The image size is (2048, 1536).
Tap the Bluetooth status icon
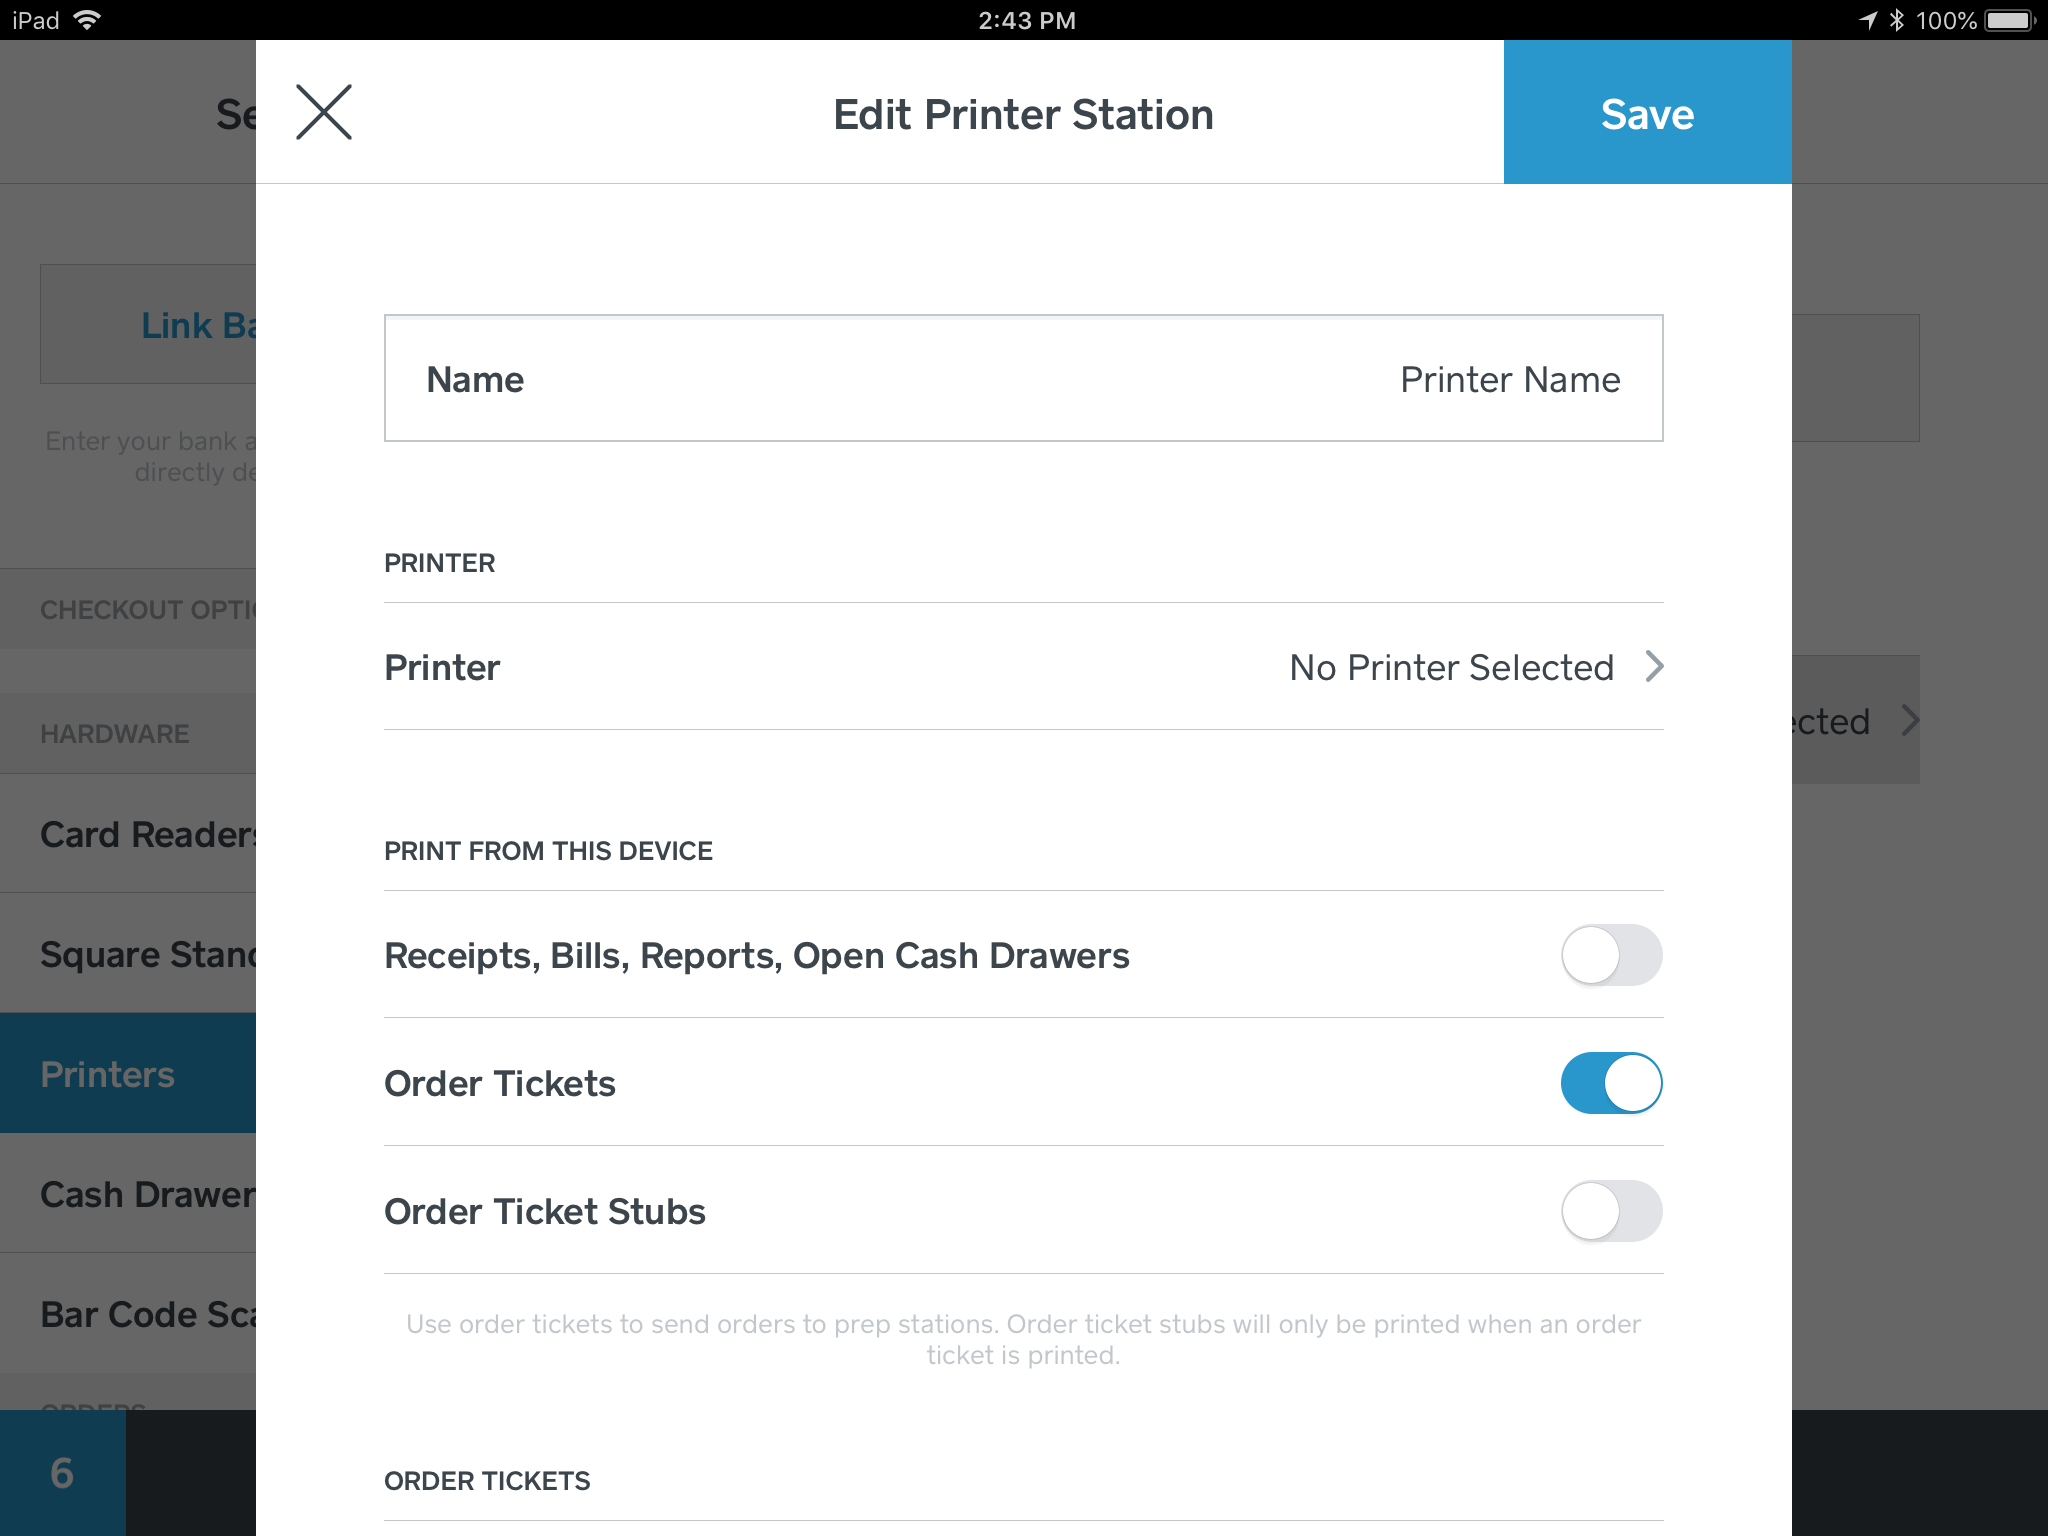click(1897, 20)
